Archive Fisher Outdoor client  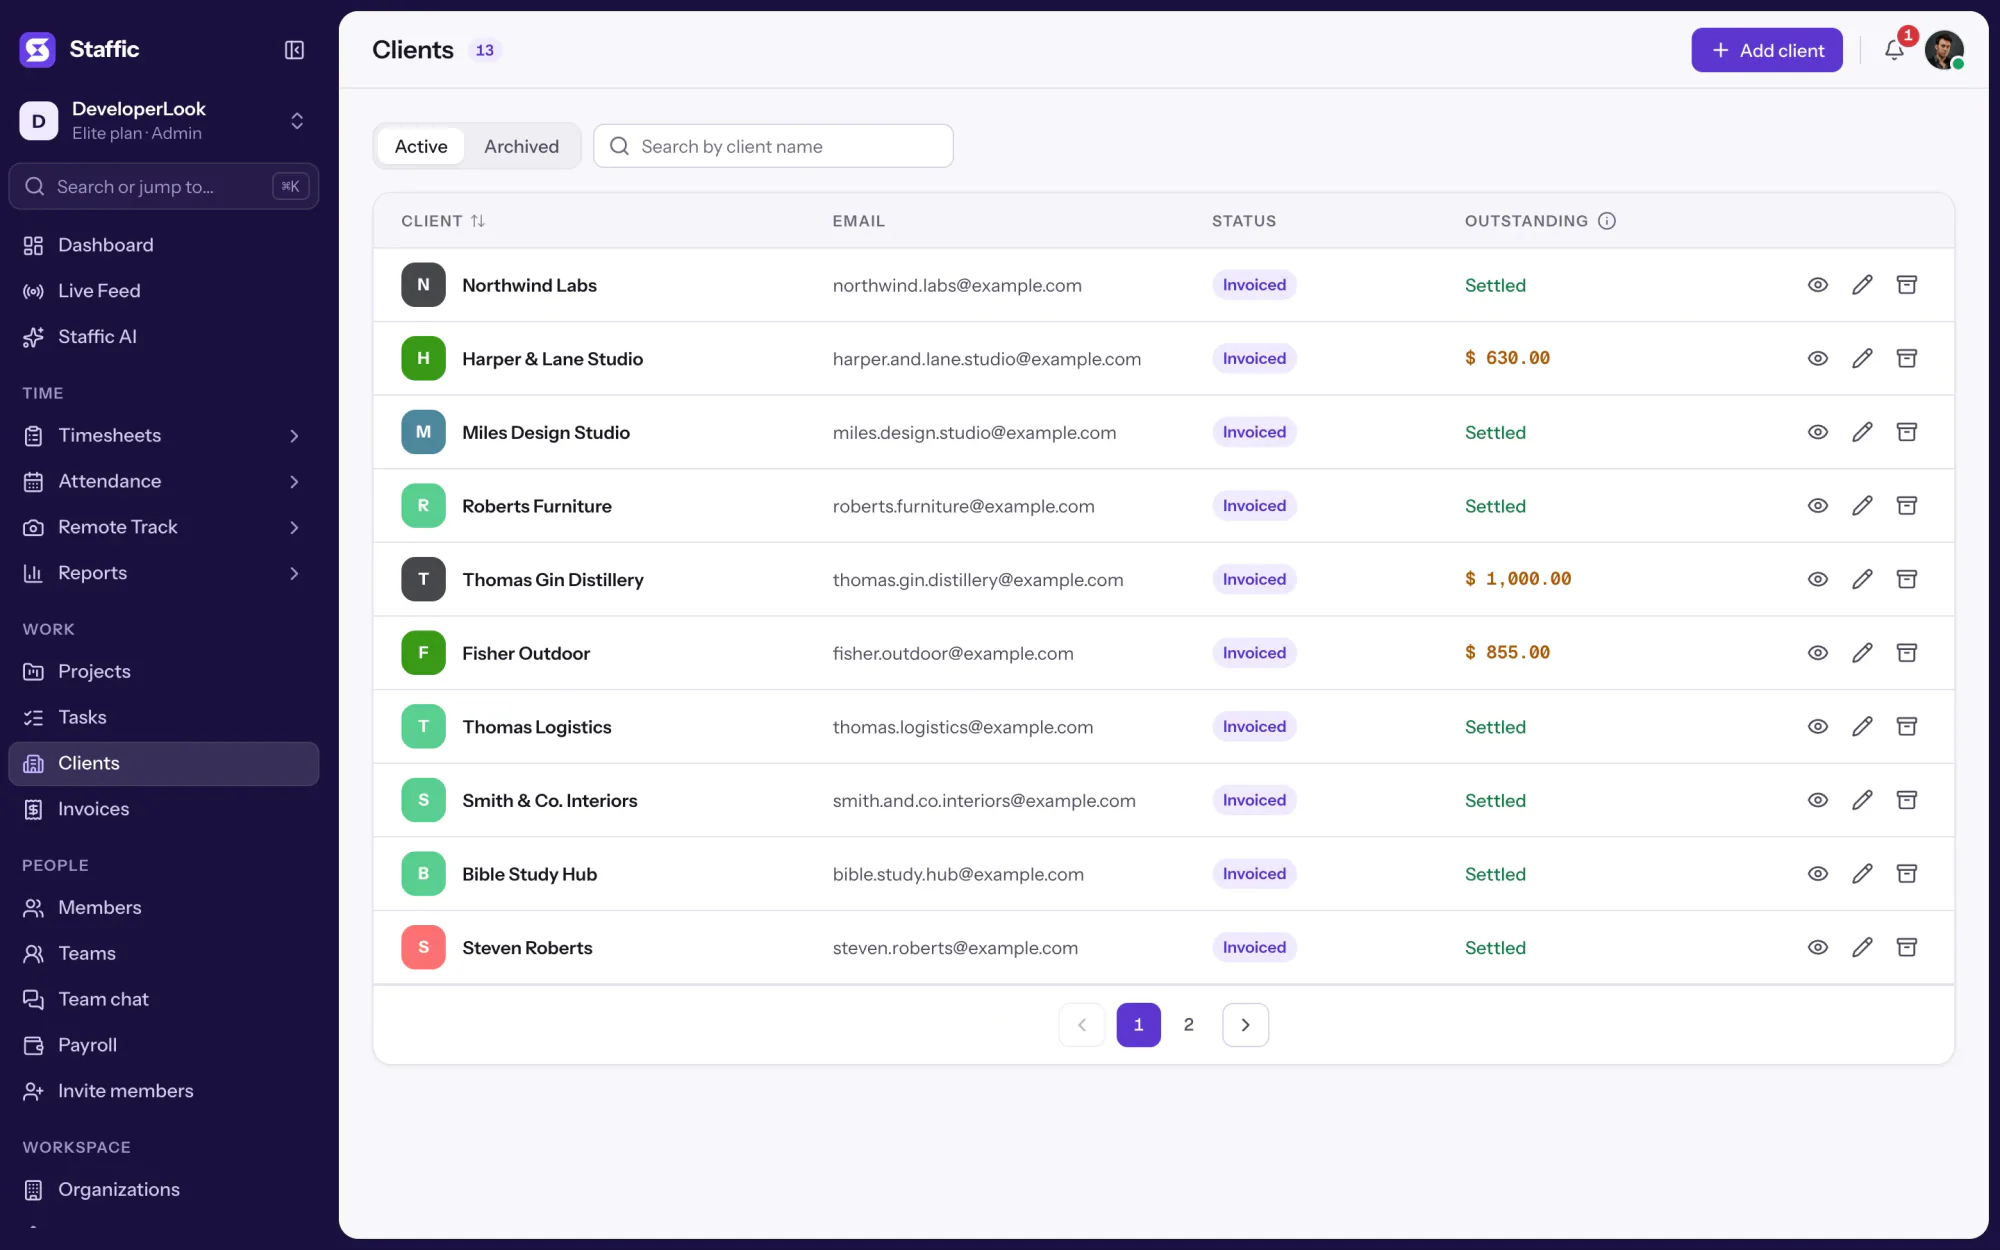1907,653
